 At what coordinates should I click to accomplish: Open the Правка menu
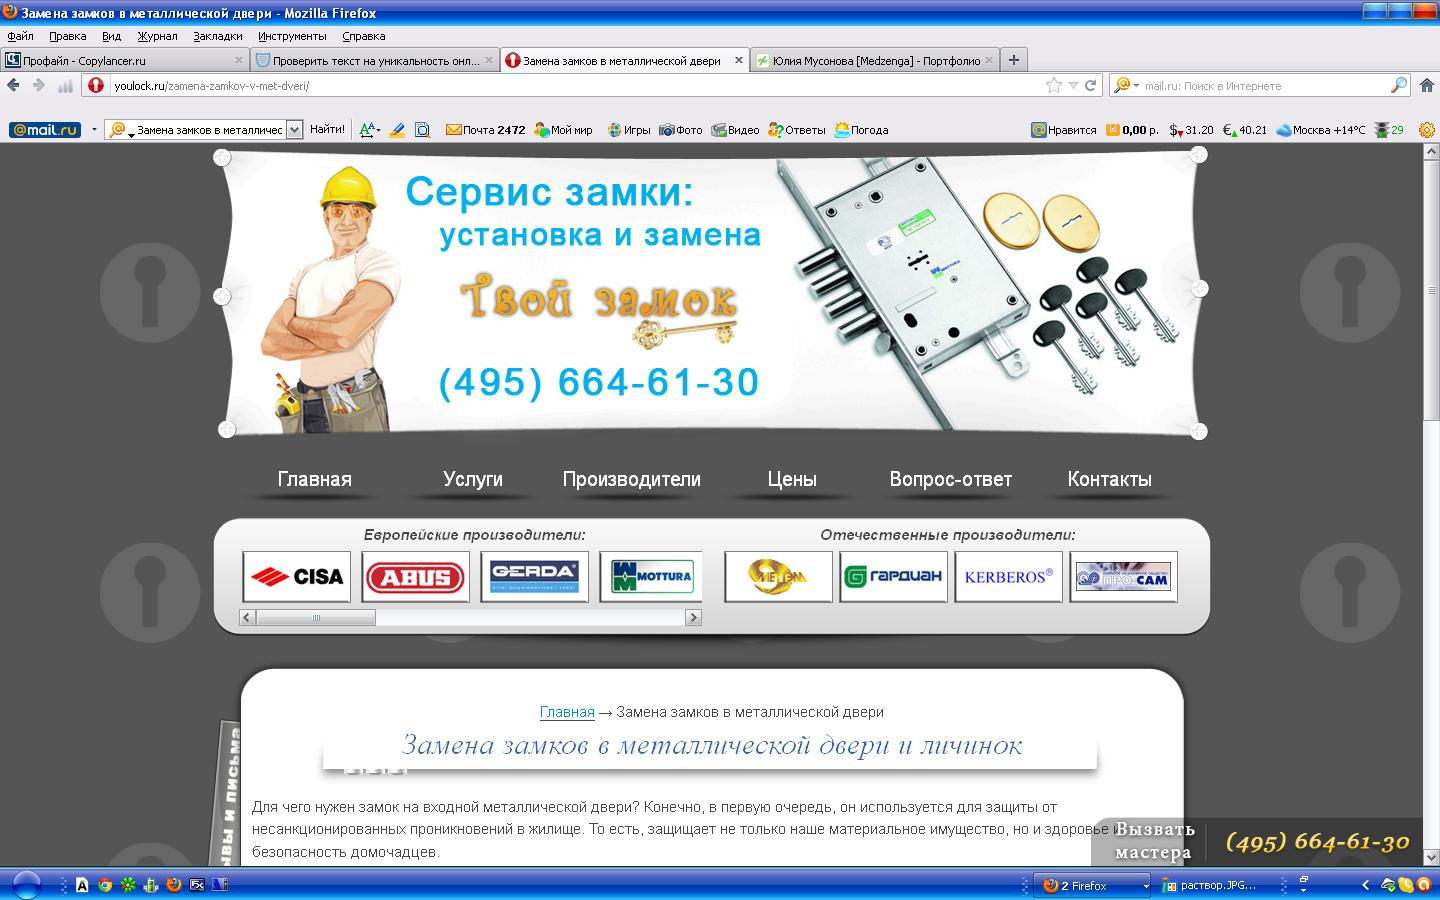pyautogui.click(x=68, y=36)
